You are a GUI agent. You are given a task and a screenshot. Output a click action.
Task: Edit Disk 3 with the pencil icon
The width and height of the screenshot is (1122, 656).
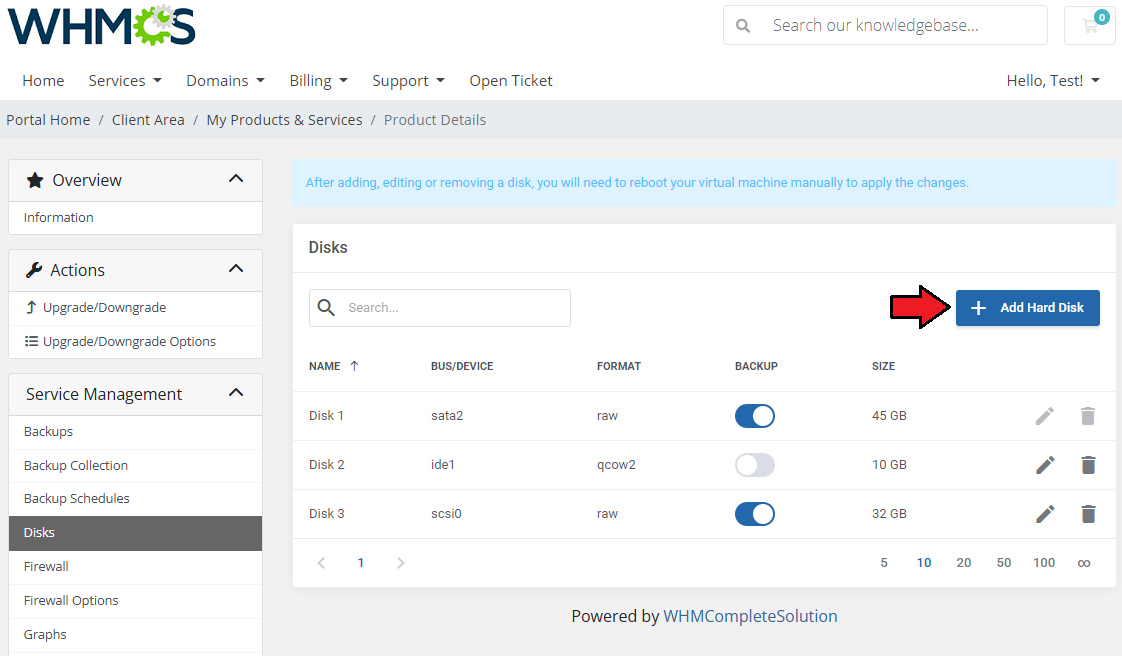pyautogui.click(x=1045, y=514)
